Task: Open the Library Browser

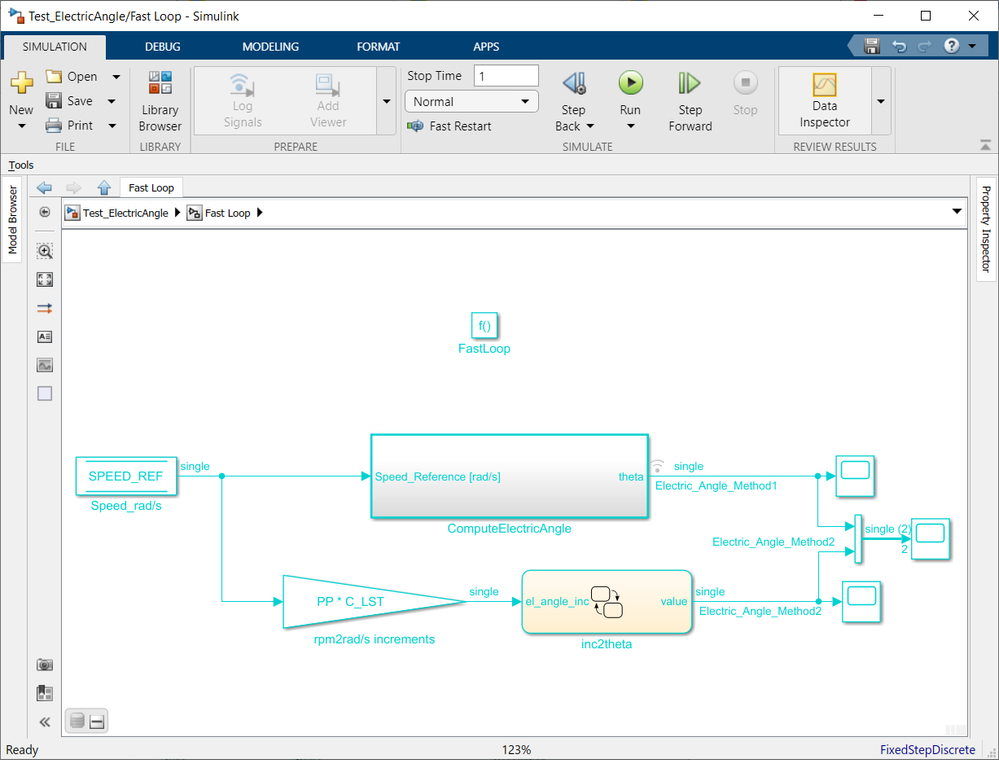Action: click(x=160, y=102)
